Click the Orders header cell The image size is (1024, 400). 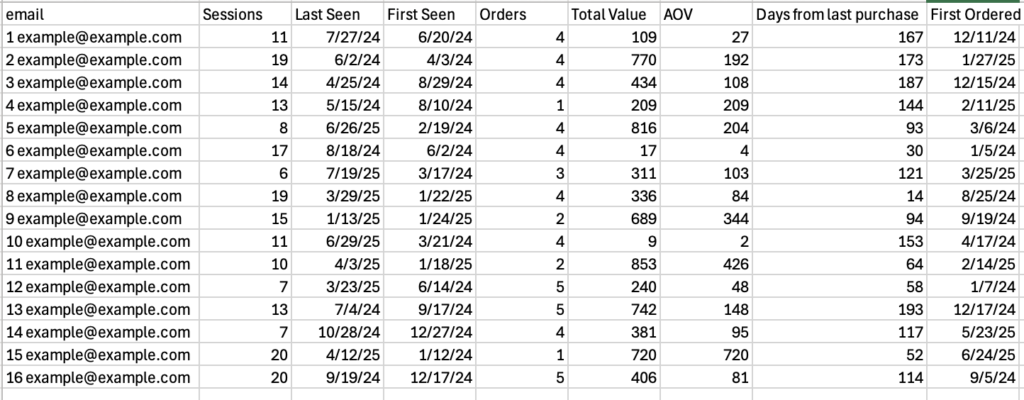(522, 14)
